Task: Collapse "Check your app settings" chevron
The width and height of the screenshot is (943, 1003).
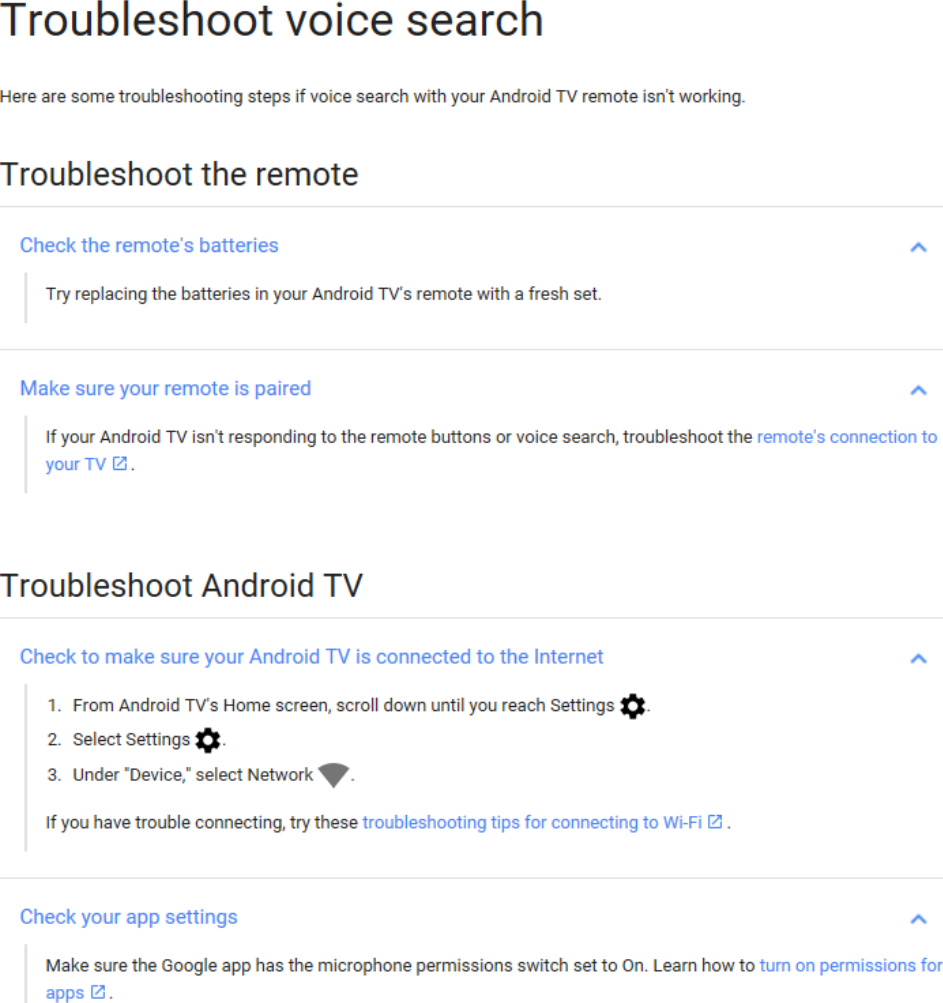Action: (918, 919)
